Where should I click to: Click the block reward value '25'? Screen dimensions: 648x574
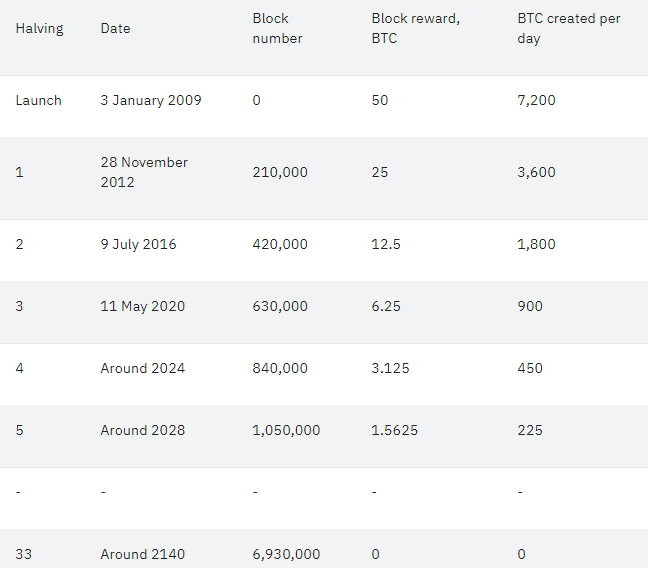tap(380, 172)
